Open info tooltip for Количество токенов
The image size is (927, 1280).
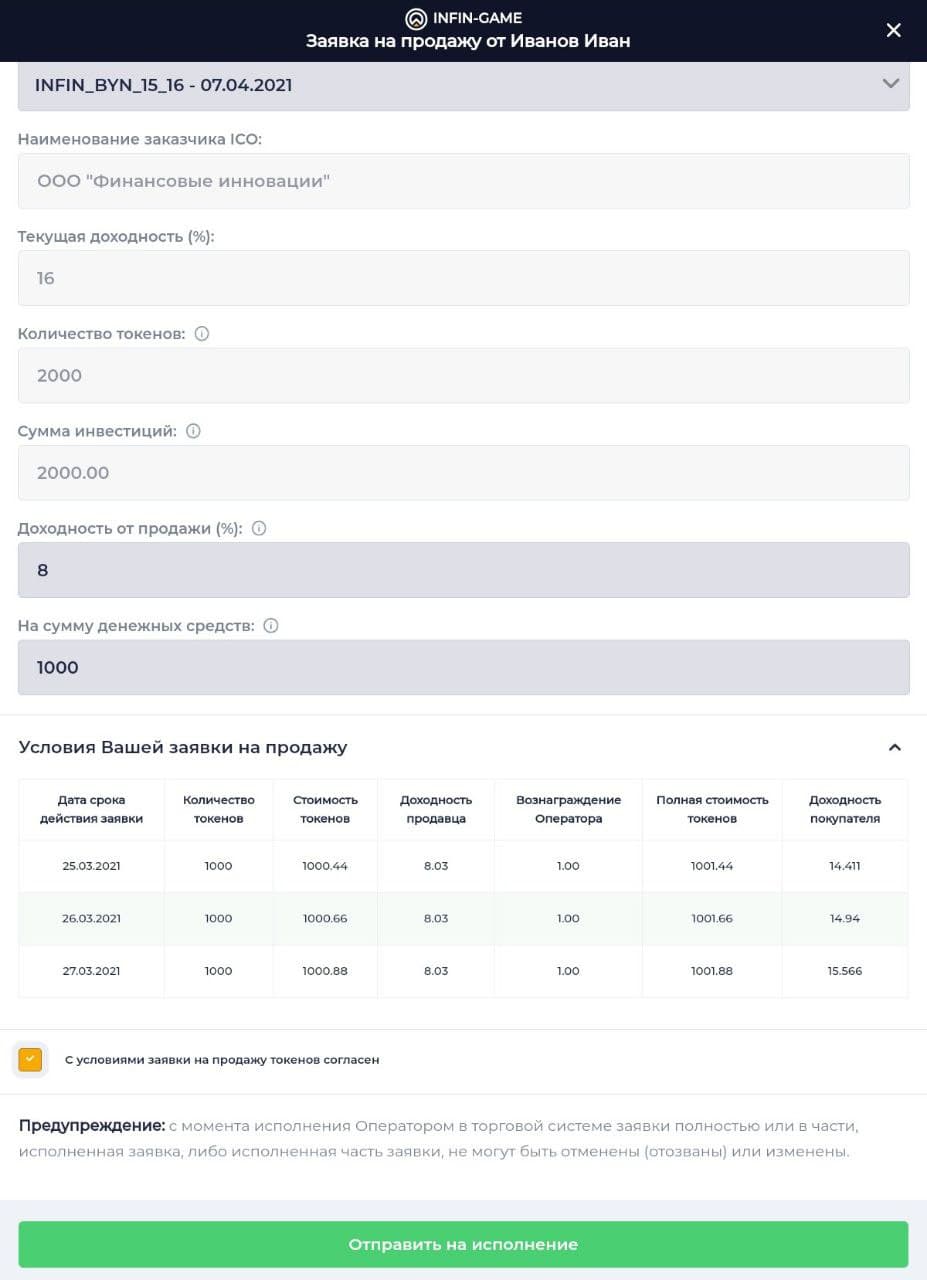click(202, 334)
